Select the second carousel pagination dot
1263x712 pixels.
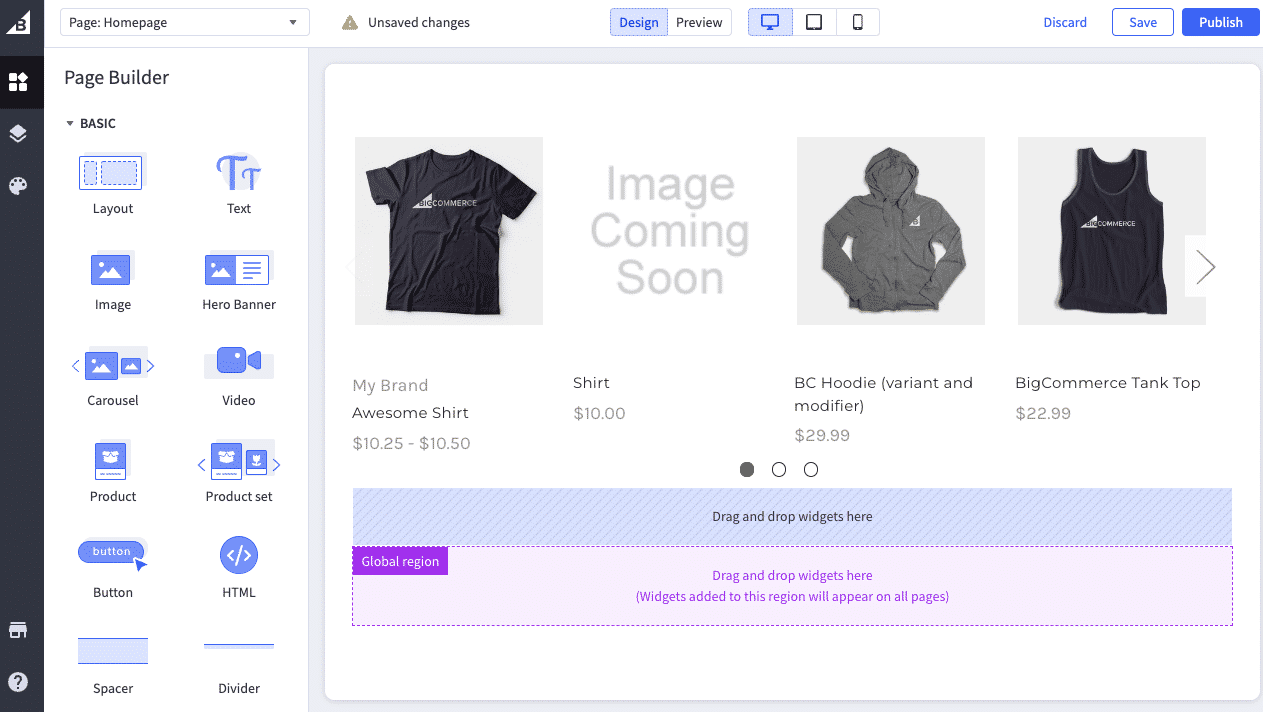779,469
